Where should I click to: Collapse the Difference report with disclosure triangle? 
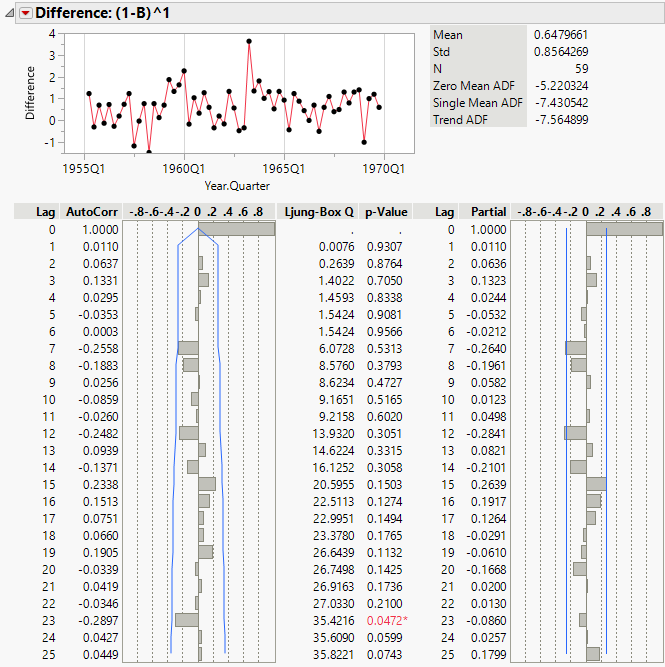9,13
